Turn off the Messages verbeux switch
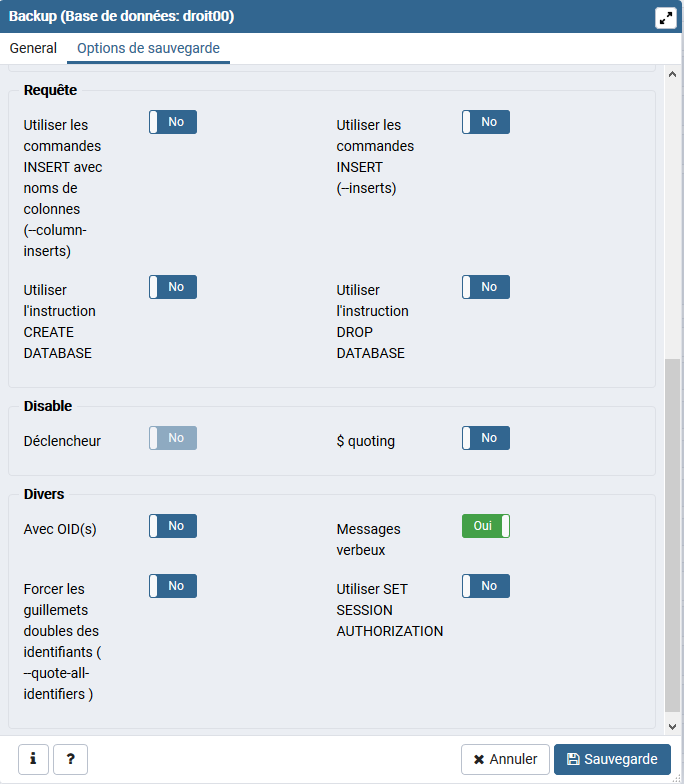The width and height of the screenshot is (684, 784). pyautogui.click(x=486, y=526)
